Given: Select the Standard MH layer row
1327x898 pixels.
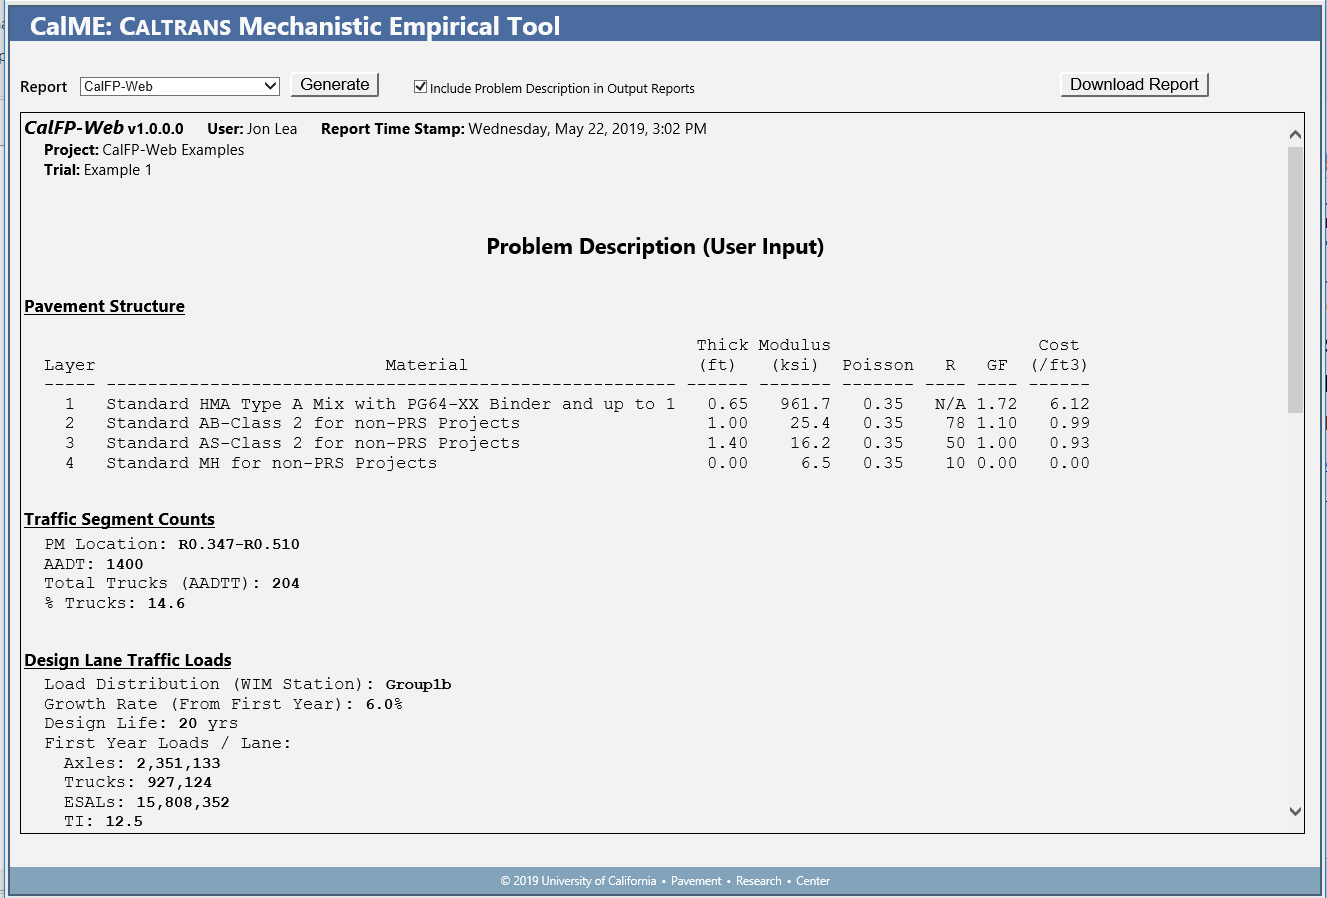Looking at the screenshot, I should point(271,463).
